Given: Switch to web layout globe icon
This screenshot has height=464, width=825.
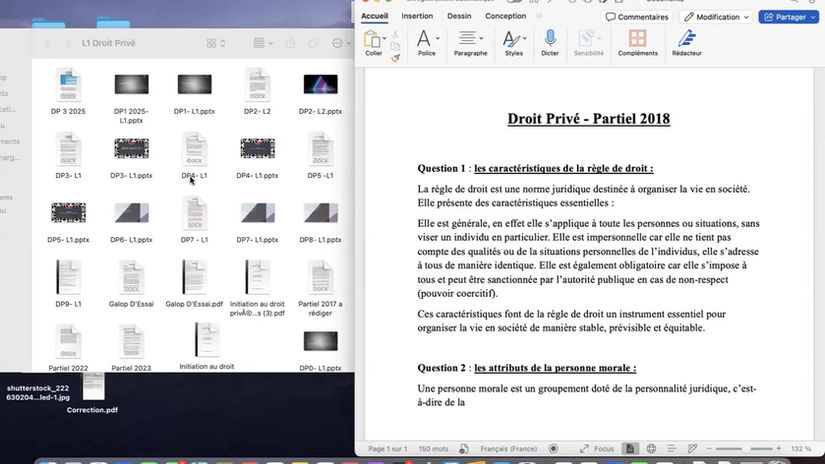Looking at the screenshot, I should [651, 449].
